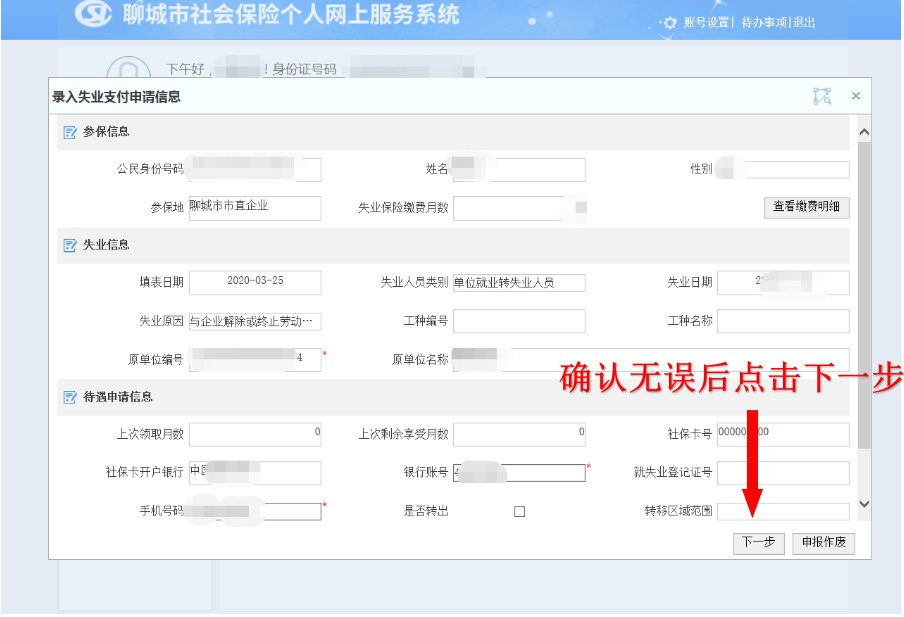The width and height of the screenshot is (904, 617).
Task: Click the 聊城市社会保险个人网上服务系统 title
Action: pos(291,14)
